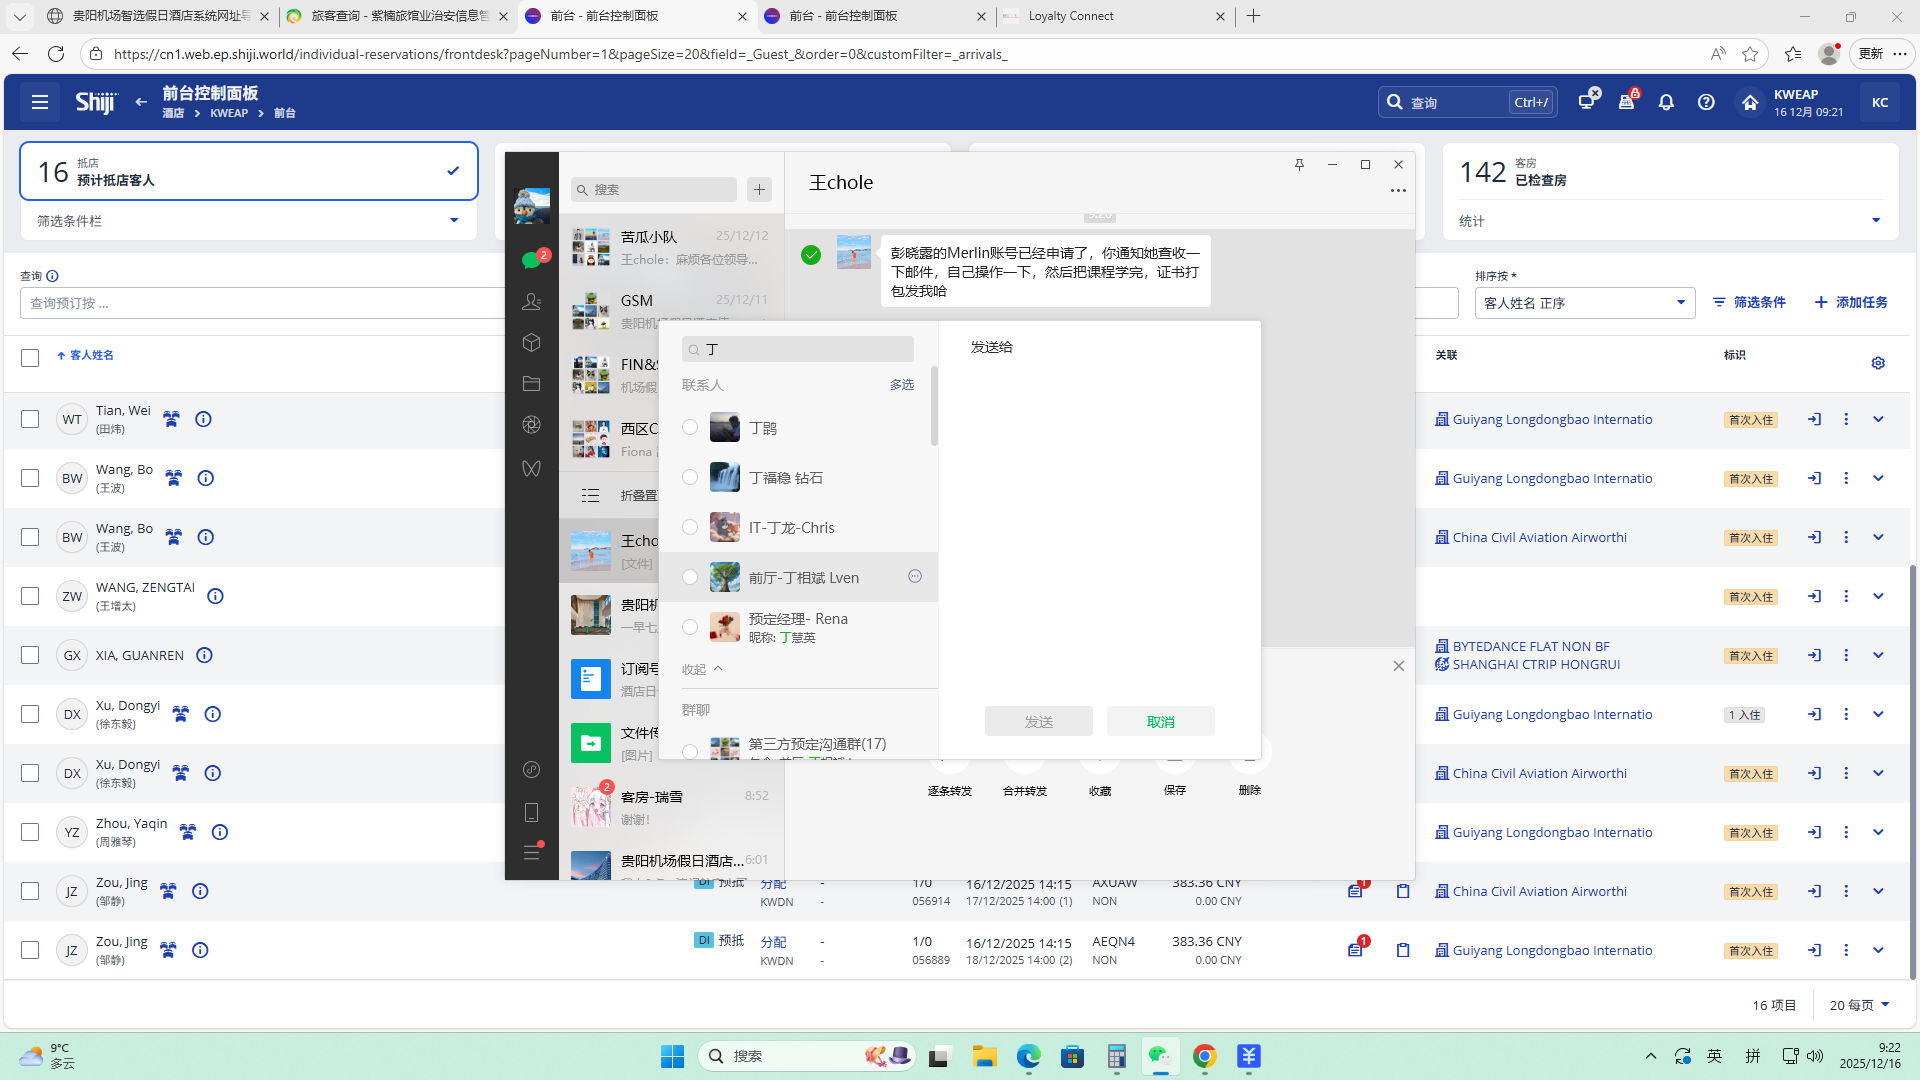Click the notification bell icon
The image size is (1920, 1080).
(x=1666, y=102)
